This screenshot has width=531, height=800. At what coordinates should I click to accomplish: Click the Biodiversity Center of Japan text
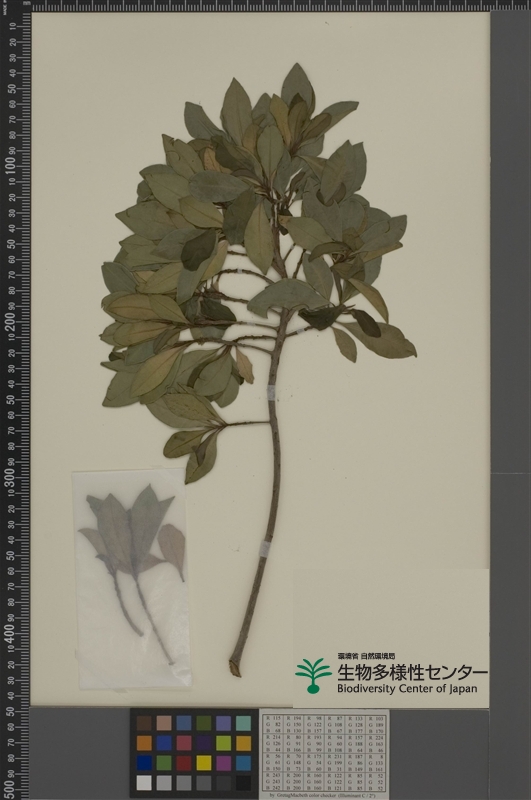click(407, 689)
